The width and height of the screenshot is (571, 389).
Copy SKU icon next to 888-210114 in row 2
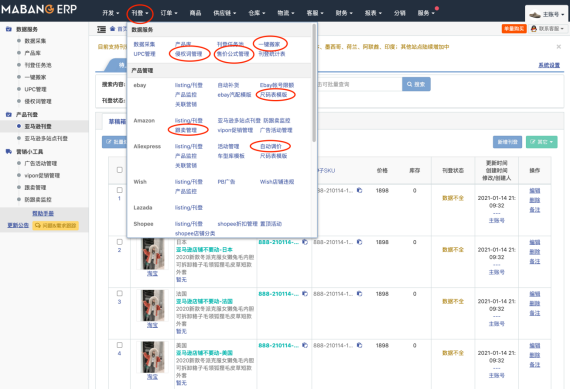tap(305, 242)
